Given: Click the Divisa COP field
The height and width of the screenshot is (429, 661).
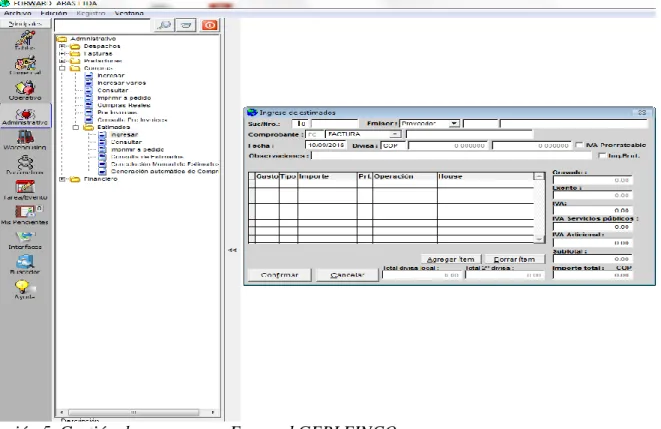Looking at the screenshot, I should coord(393,145).
